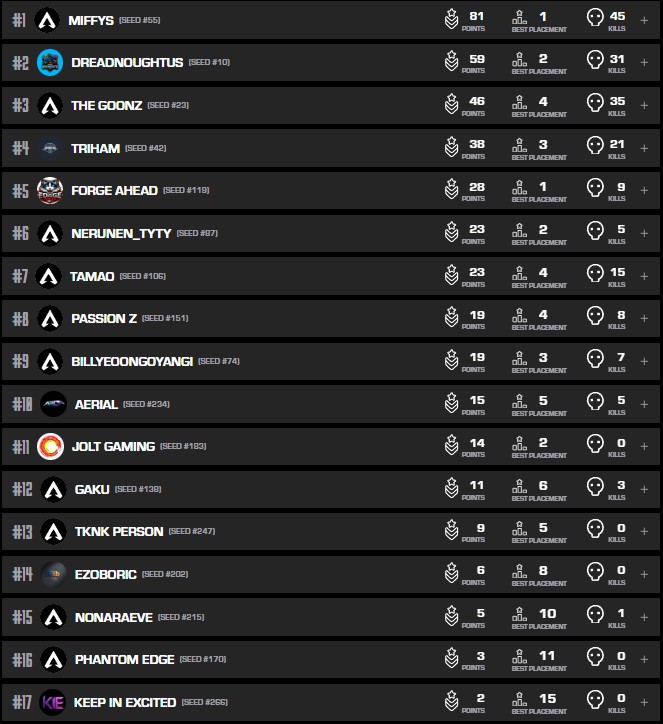
Task: Expand Passion Z row details
Action: pos(644,318)
